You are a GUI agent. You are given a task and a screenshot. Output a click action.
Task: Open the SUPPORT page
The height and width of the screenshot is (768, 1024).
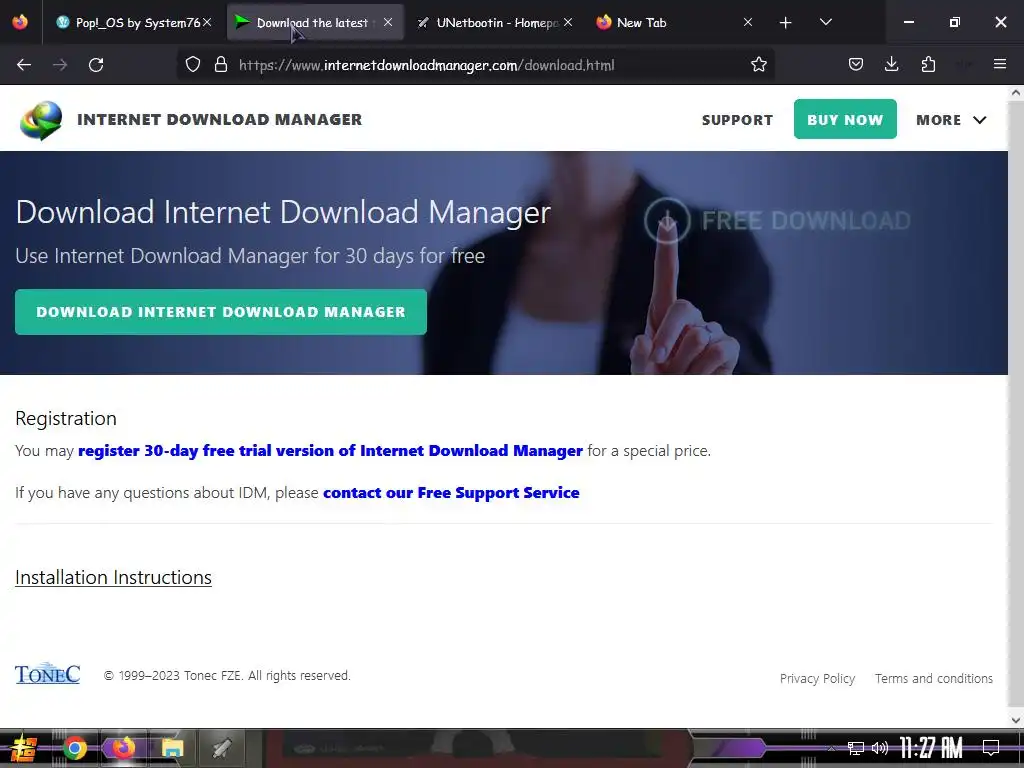(737, 120)
